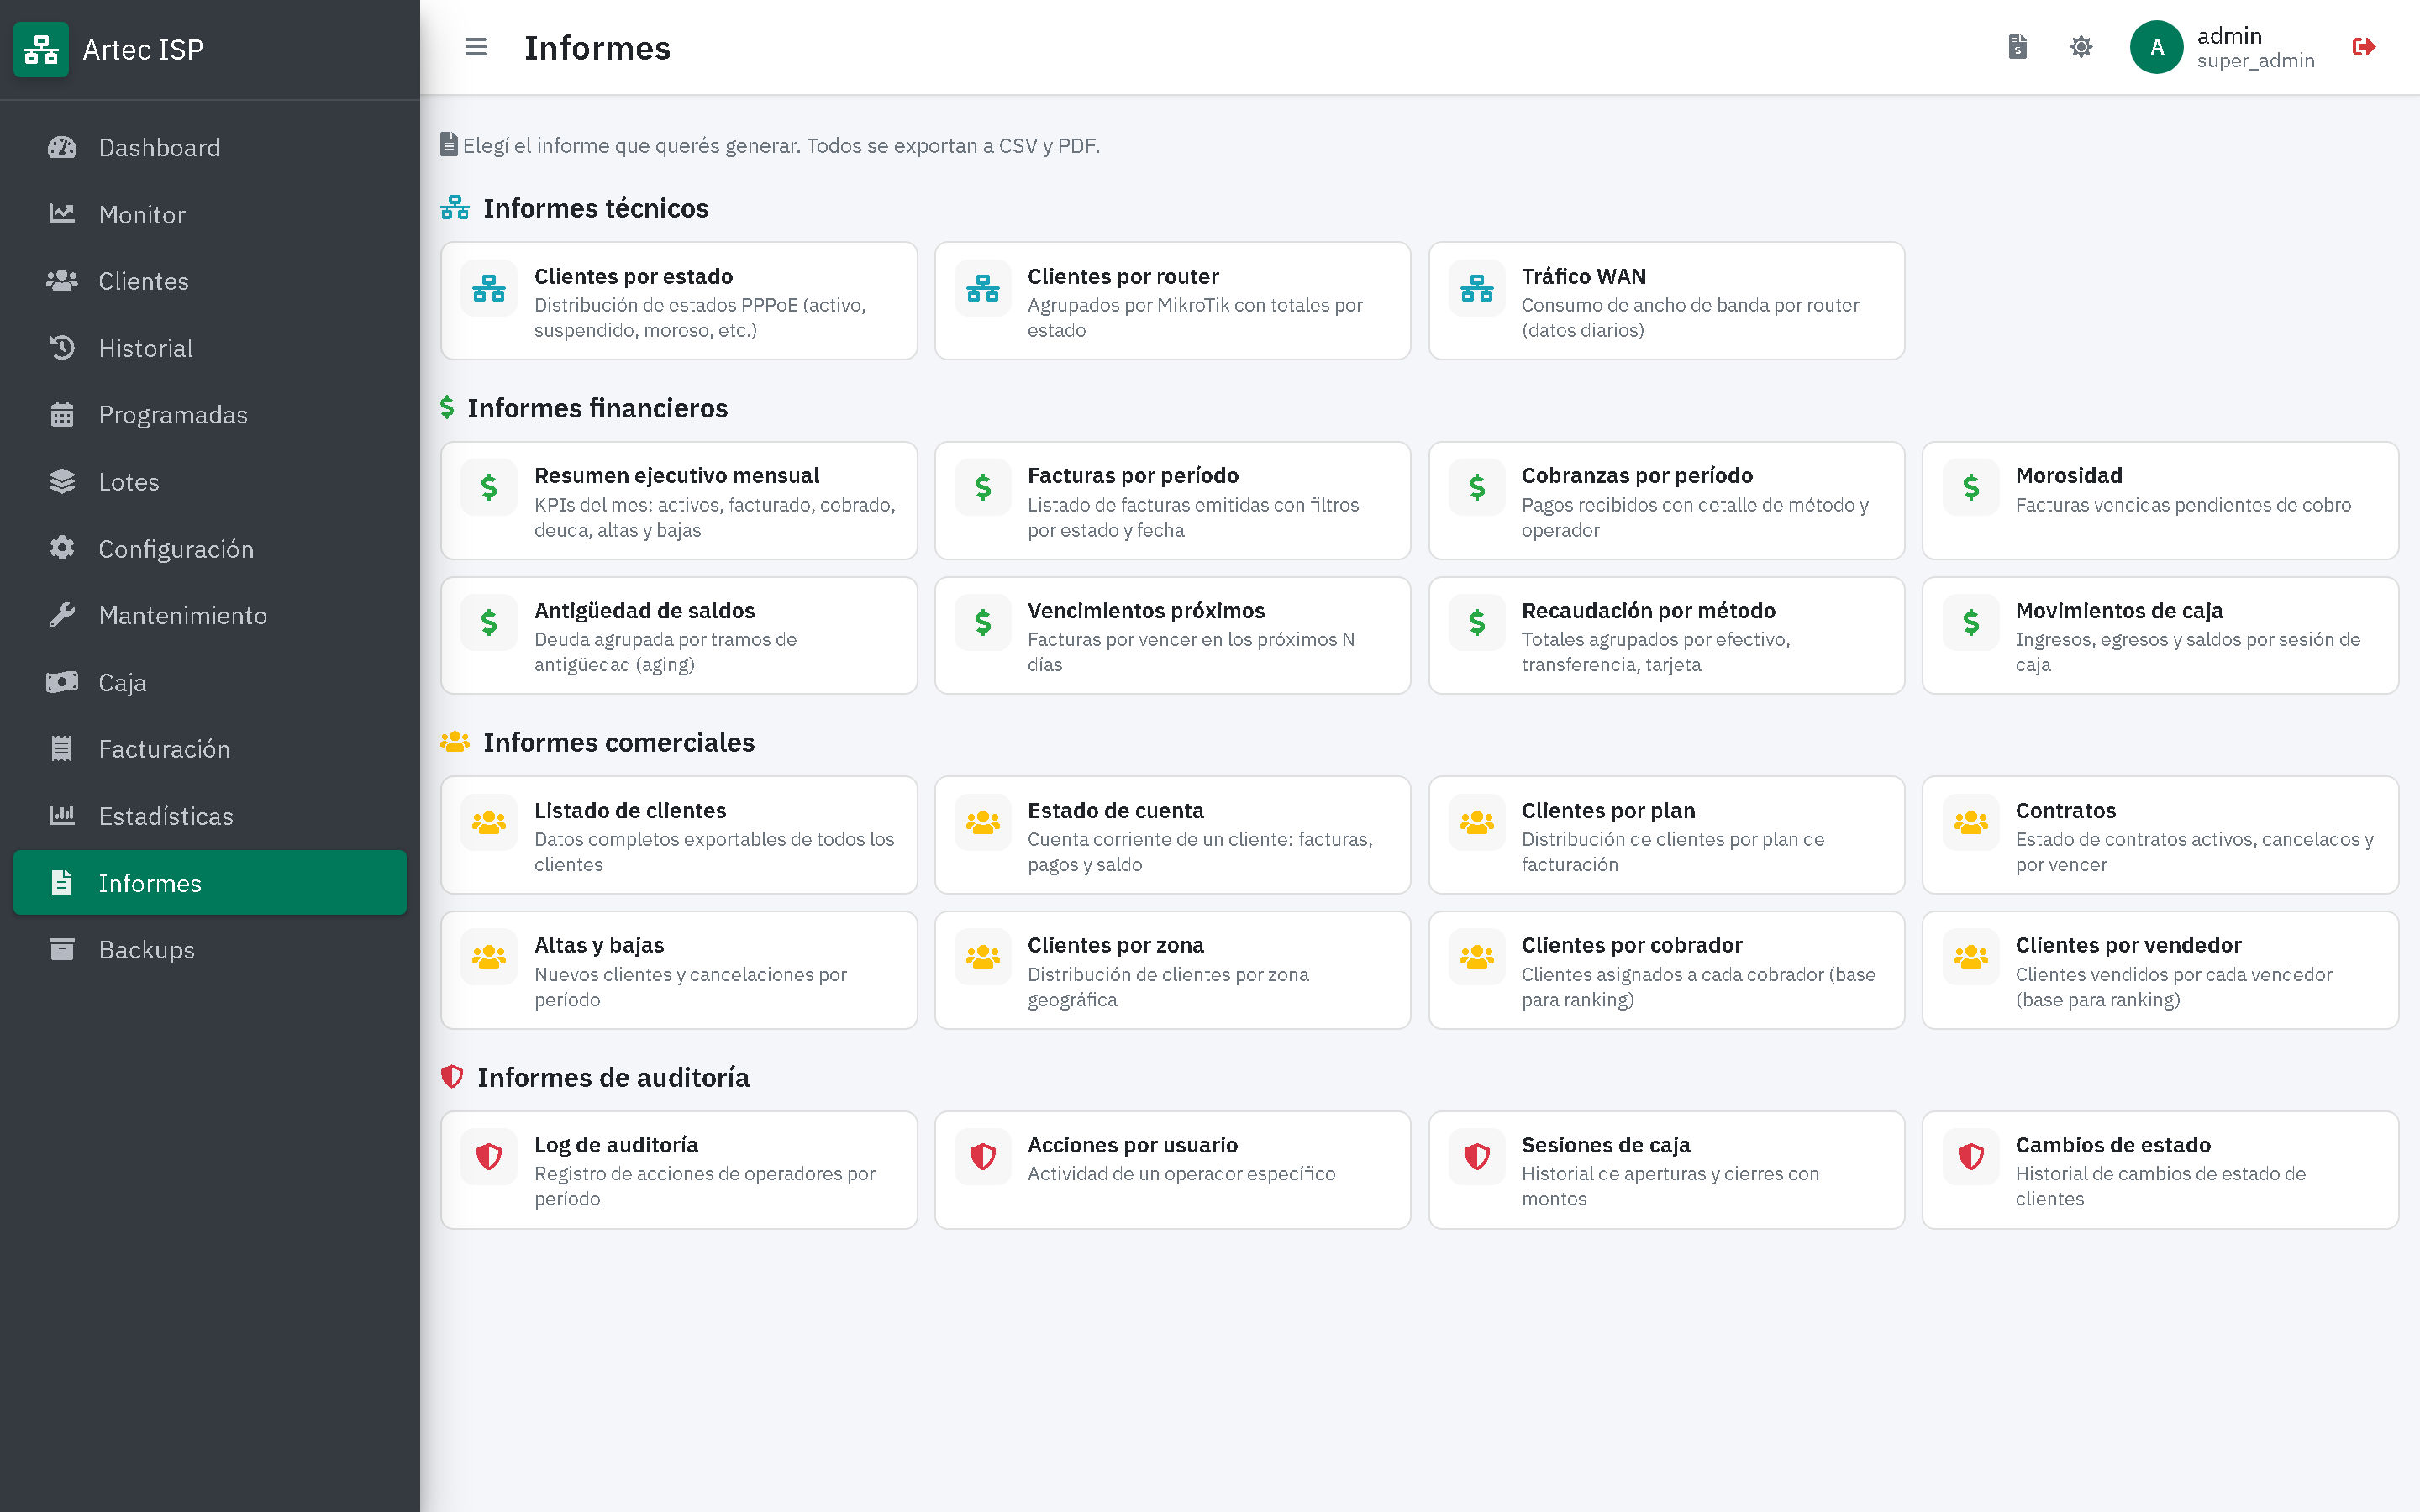Click the people icon on Contratos card

point(1971,823)
